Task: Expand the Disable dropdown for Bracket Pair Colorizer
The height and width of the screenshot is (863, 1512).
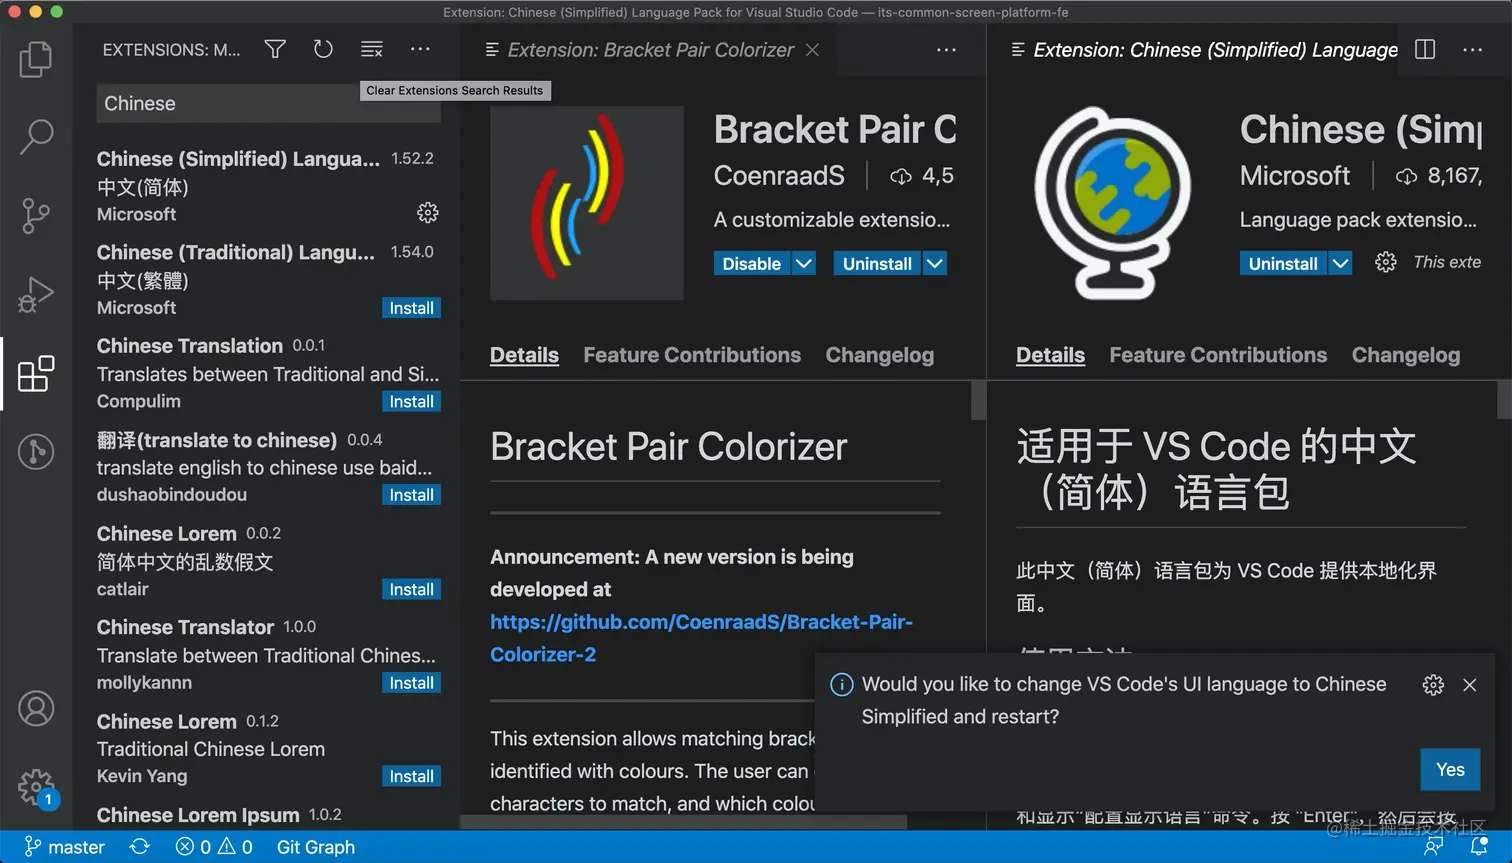Action: pos(804,263)
